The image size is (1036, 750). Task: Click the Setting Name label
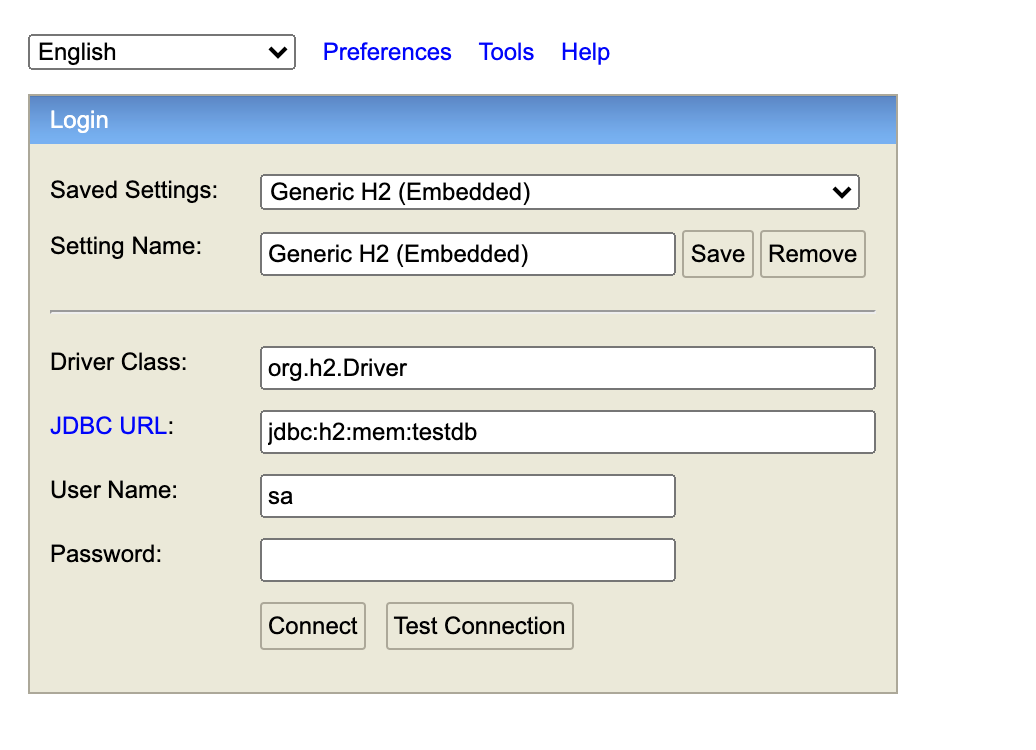(x=126, y=246)
